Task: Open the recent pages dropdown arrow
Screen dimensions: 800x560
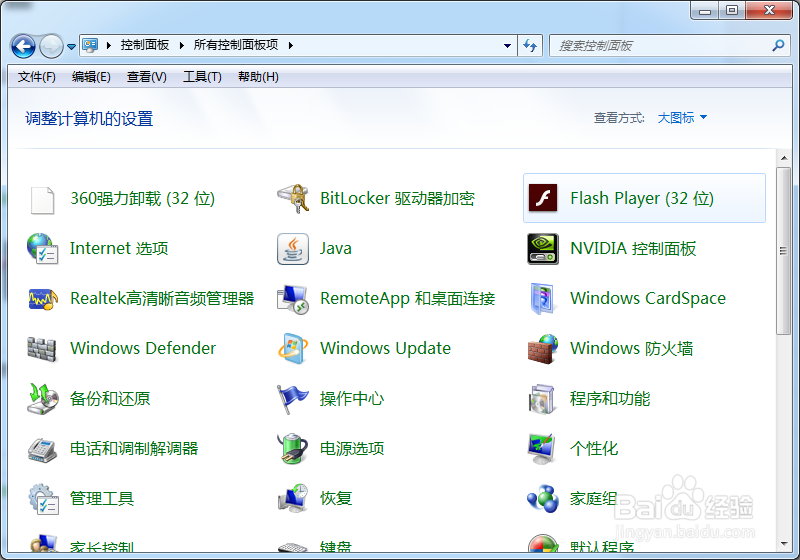Action: point(71,46)
